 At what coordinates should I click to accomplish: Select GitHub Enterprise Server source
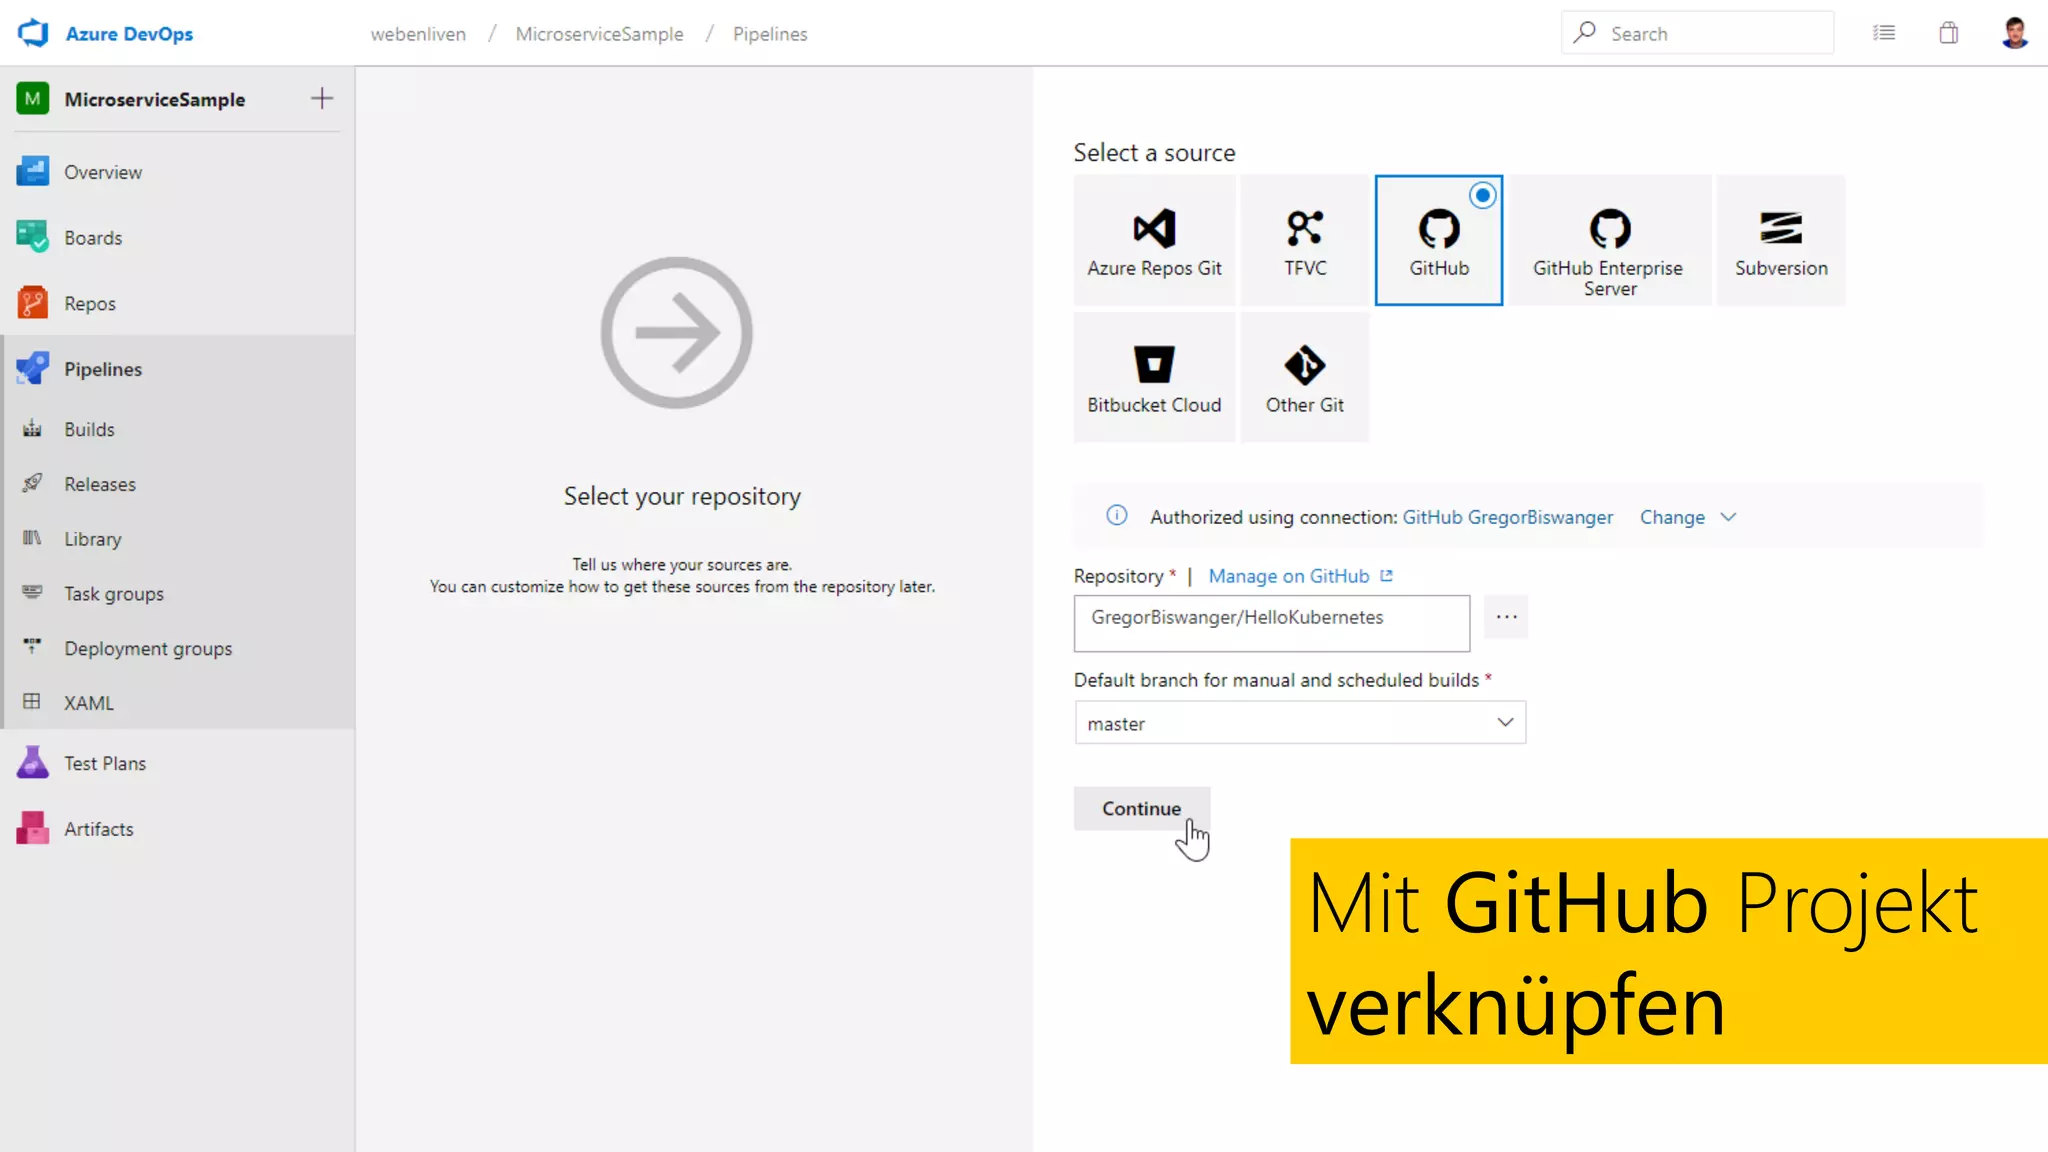[x=1609, y=240]
